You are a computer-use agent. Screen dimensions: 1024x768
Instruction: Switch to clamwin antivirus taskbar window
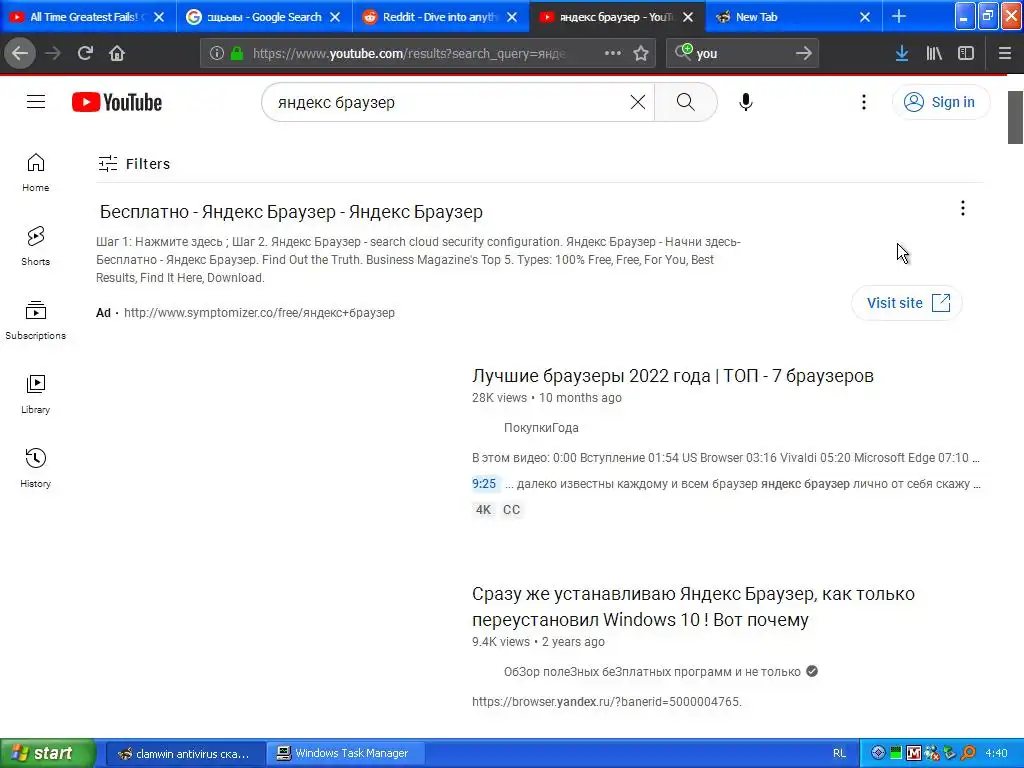coord(184,754)
